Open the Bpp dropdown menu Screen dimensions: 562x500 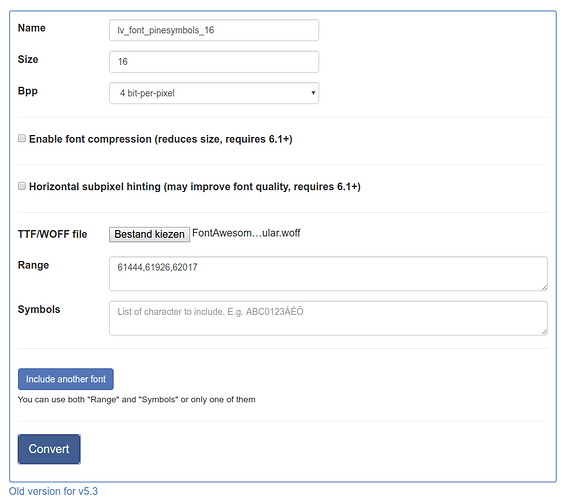(x=214, y=93)
